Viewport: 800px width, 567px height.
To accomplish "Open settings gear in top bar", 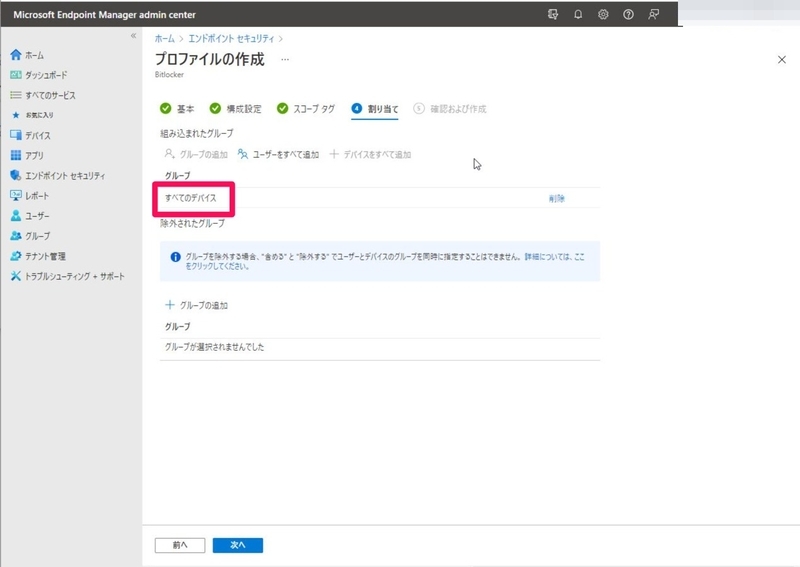I will [x=603, y=14].
